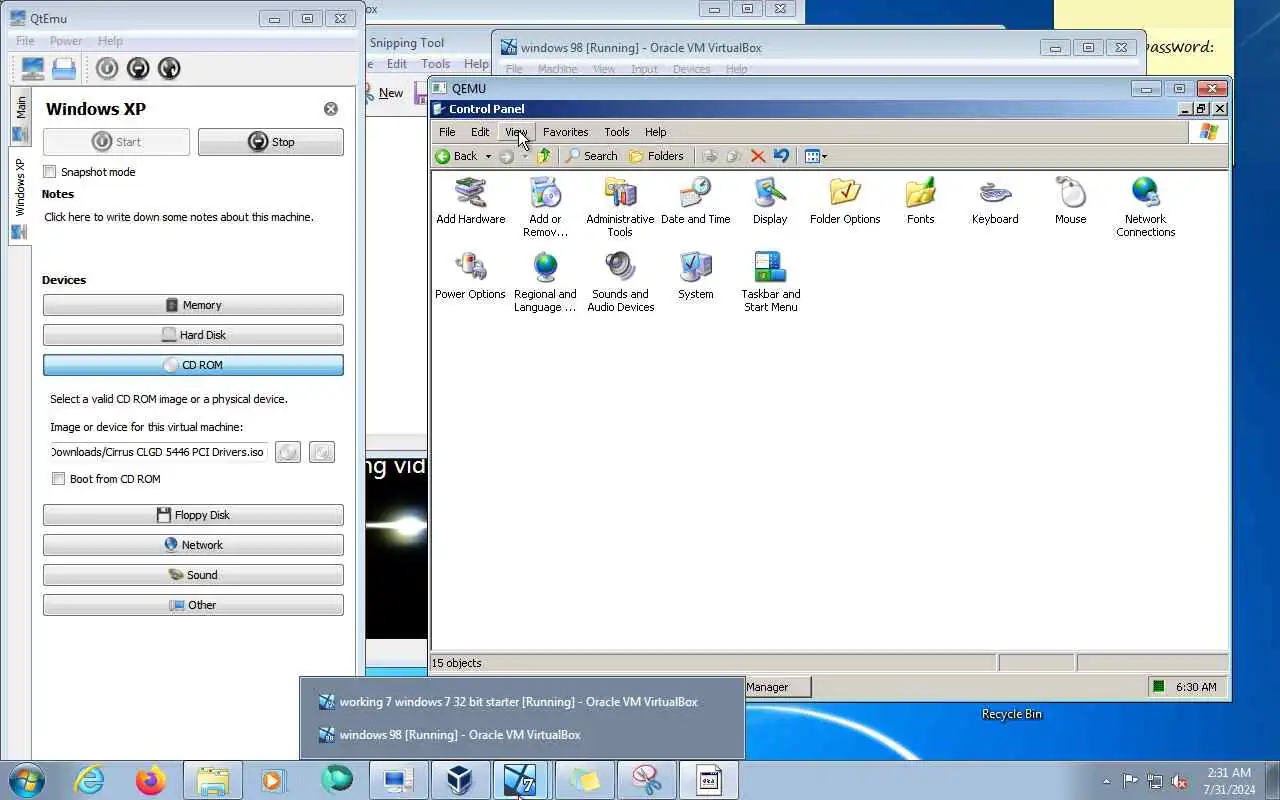Image resolution: width=1280 pixels, height=800 pixels.
Task: Open Administrative Tools icon
Action: 620,207
